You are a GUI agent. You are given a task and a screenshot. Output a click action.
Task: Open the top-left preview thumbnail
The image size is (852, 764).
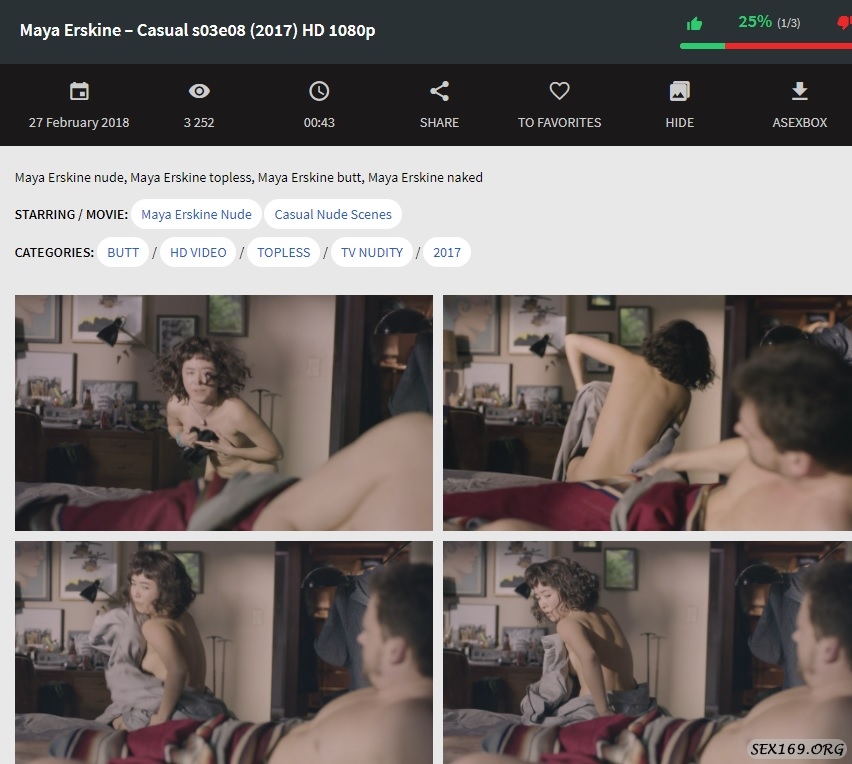tap(224, 412)
